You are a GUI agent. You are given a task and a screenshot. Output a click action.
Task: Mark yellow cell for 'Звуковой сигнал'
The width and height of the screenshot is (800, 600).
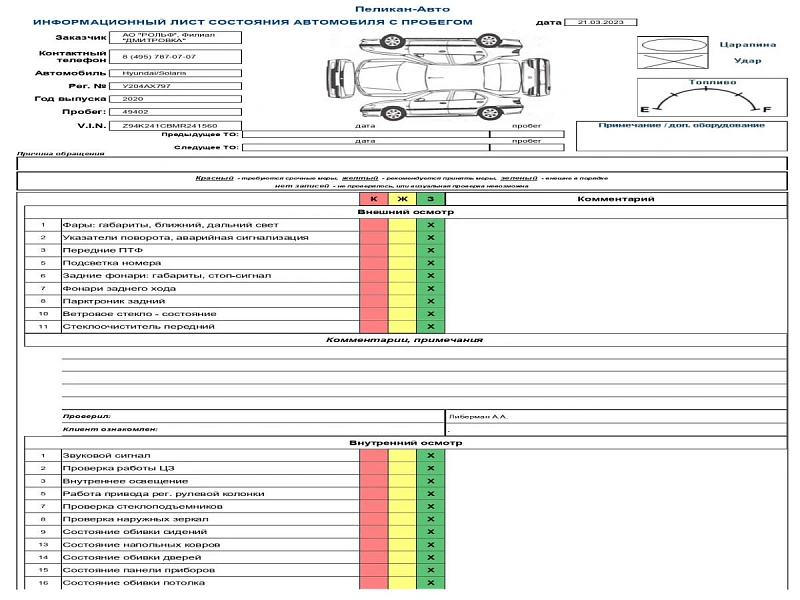click(402, 455)
